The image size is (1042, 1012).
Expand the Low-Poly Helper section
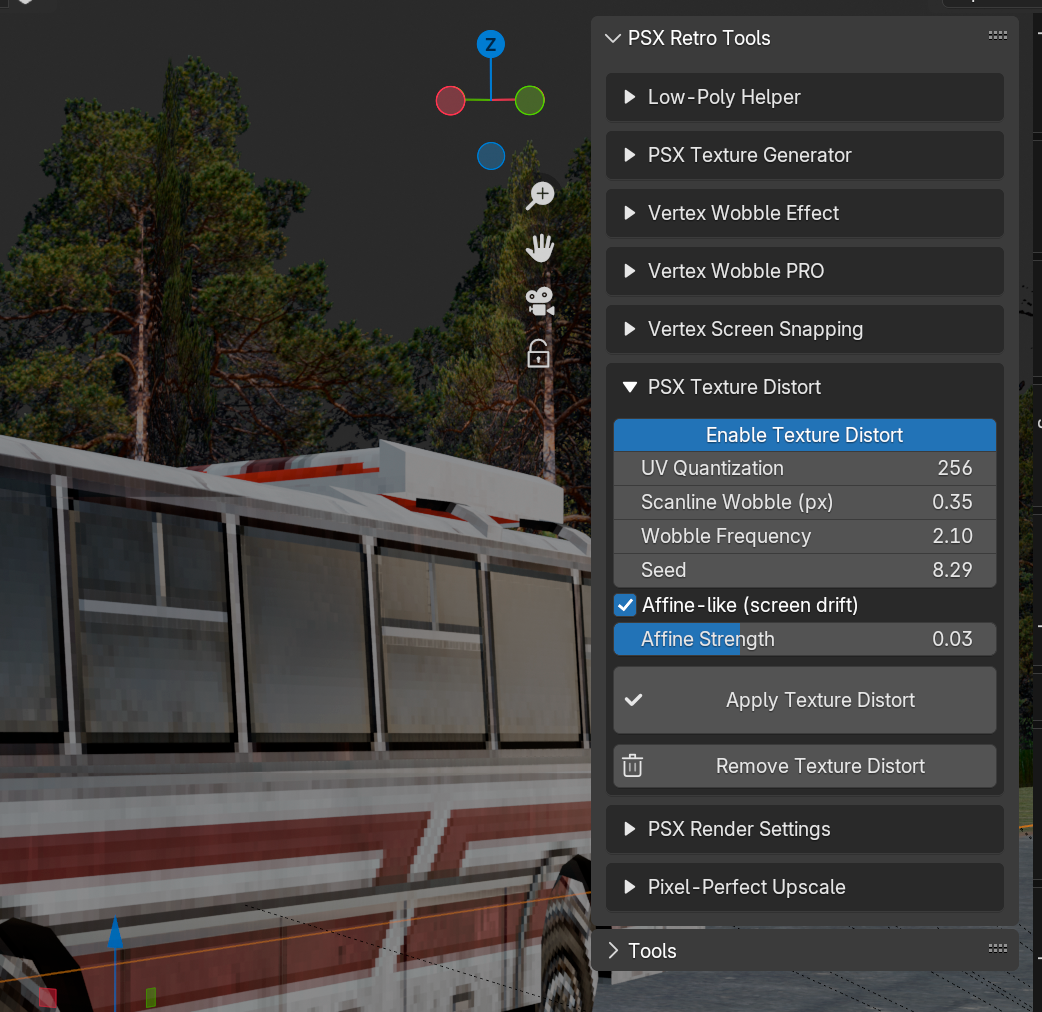pos(804,97)
